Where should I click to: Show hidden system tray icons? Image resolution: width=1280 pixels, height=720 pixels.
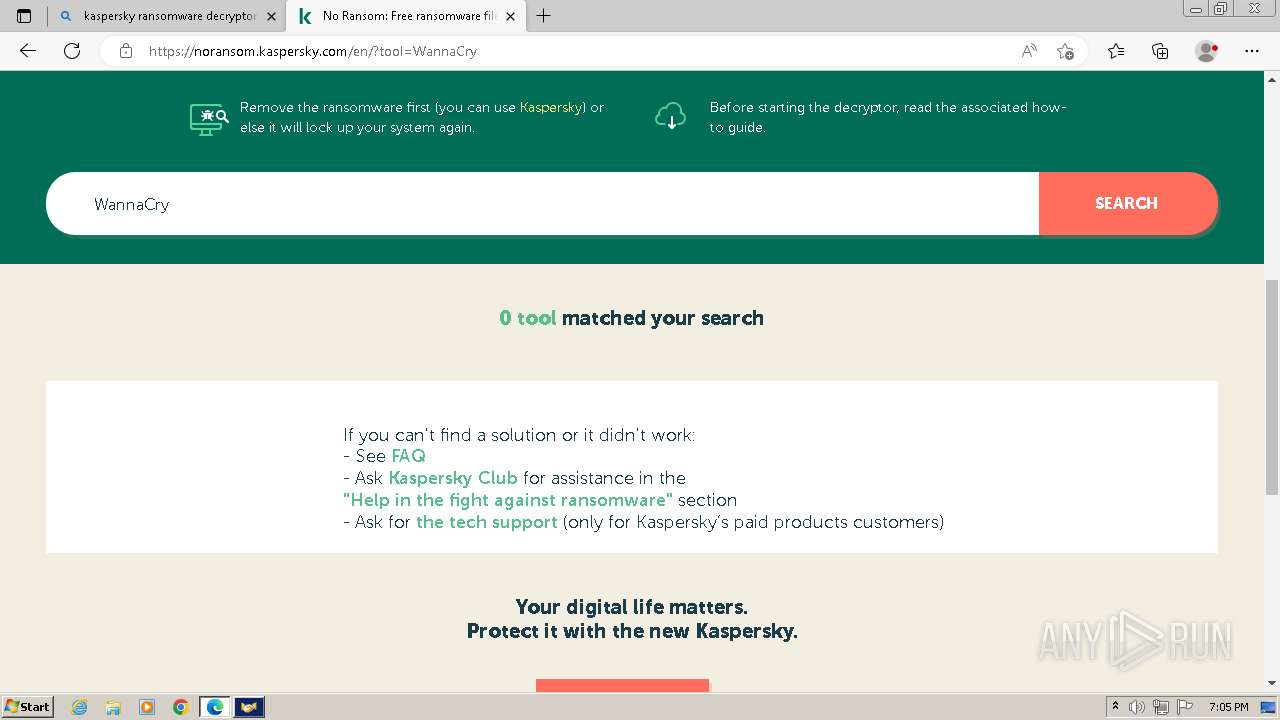pyautogui.click(x=1116, y=707)
